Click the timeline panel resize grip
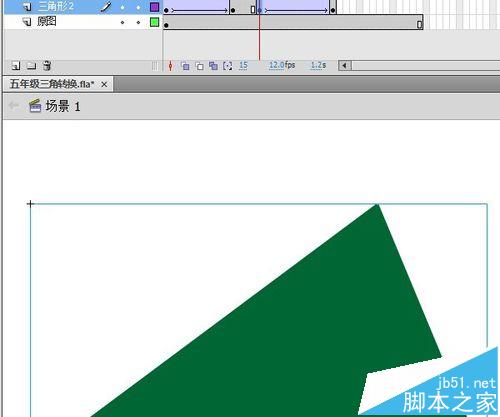 point(155,66)
